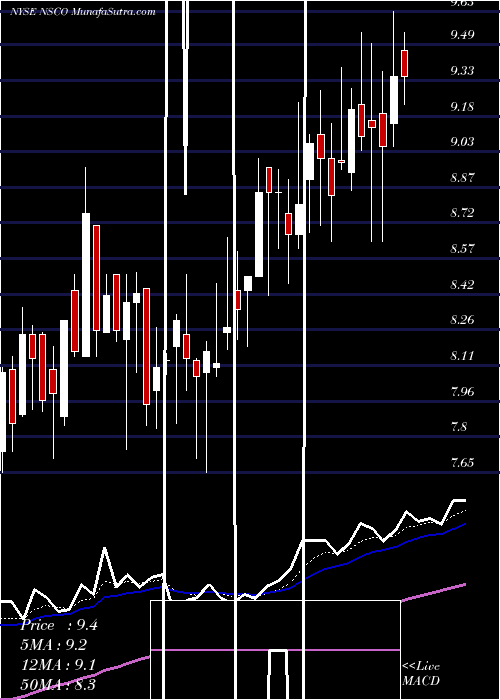Click the 50MA : 8.3 readout
The width and height of the screenshot is (500, 700).
click(58, 685)
